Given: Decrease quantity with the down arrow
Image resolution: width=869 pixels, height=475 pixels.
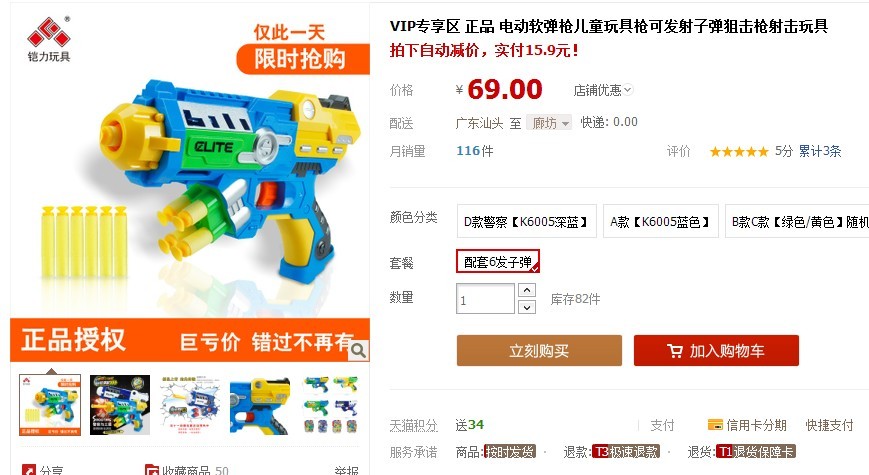Looking at the screenshot, I should tap(526, 307).
